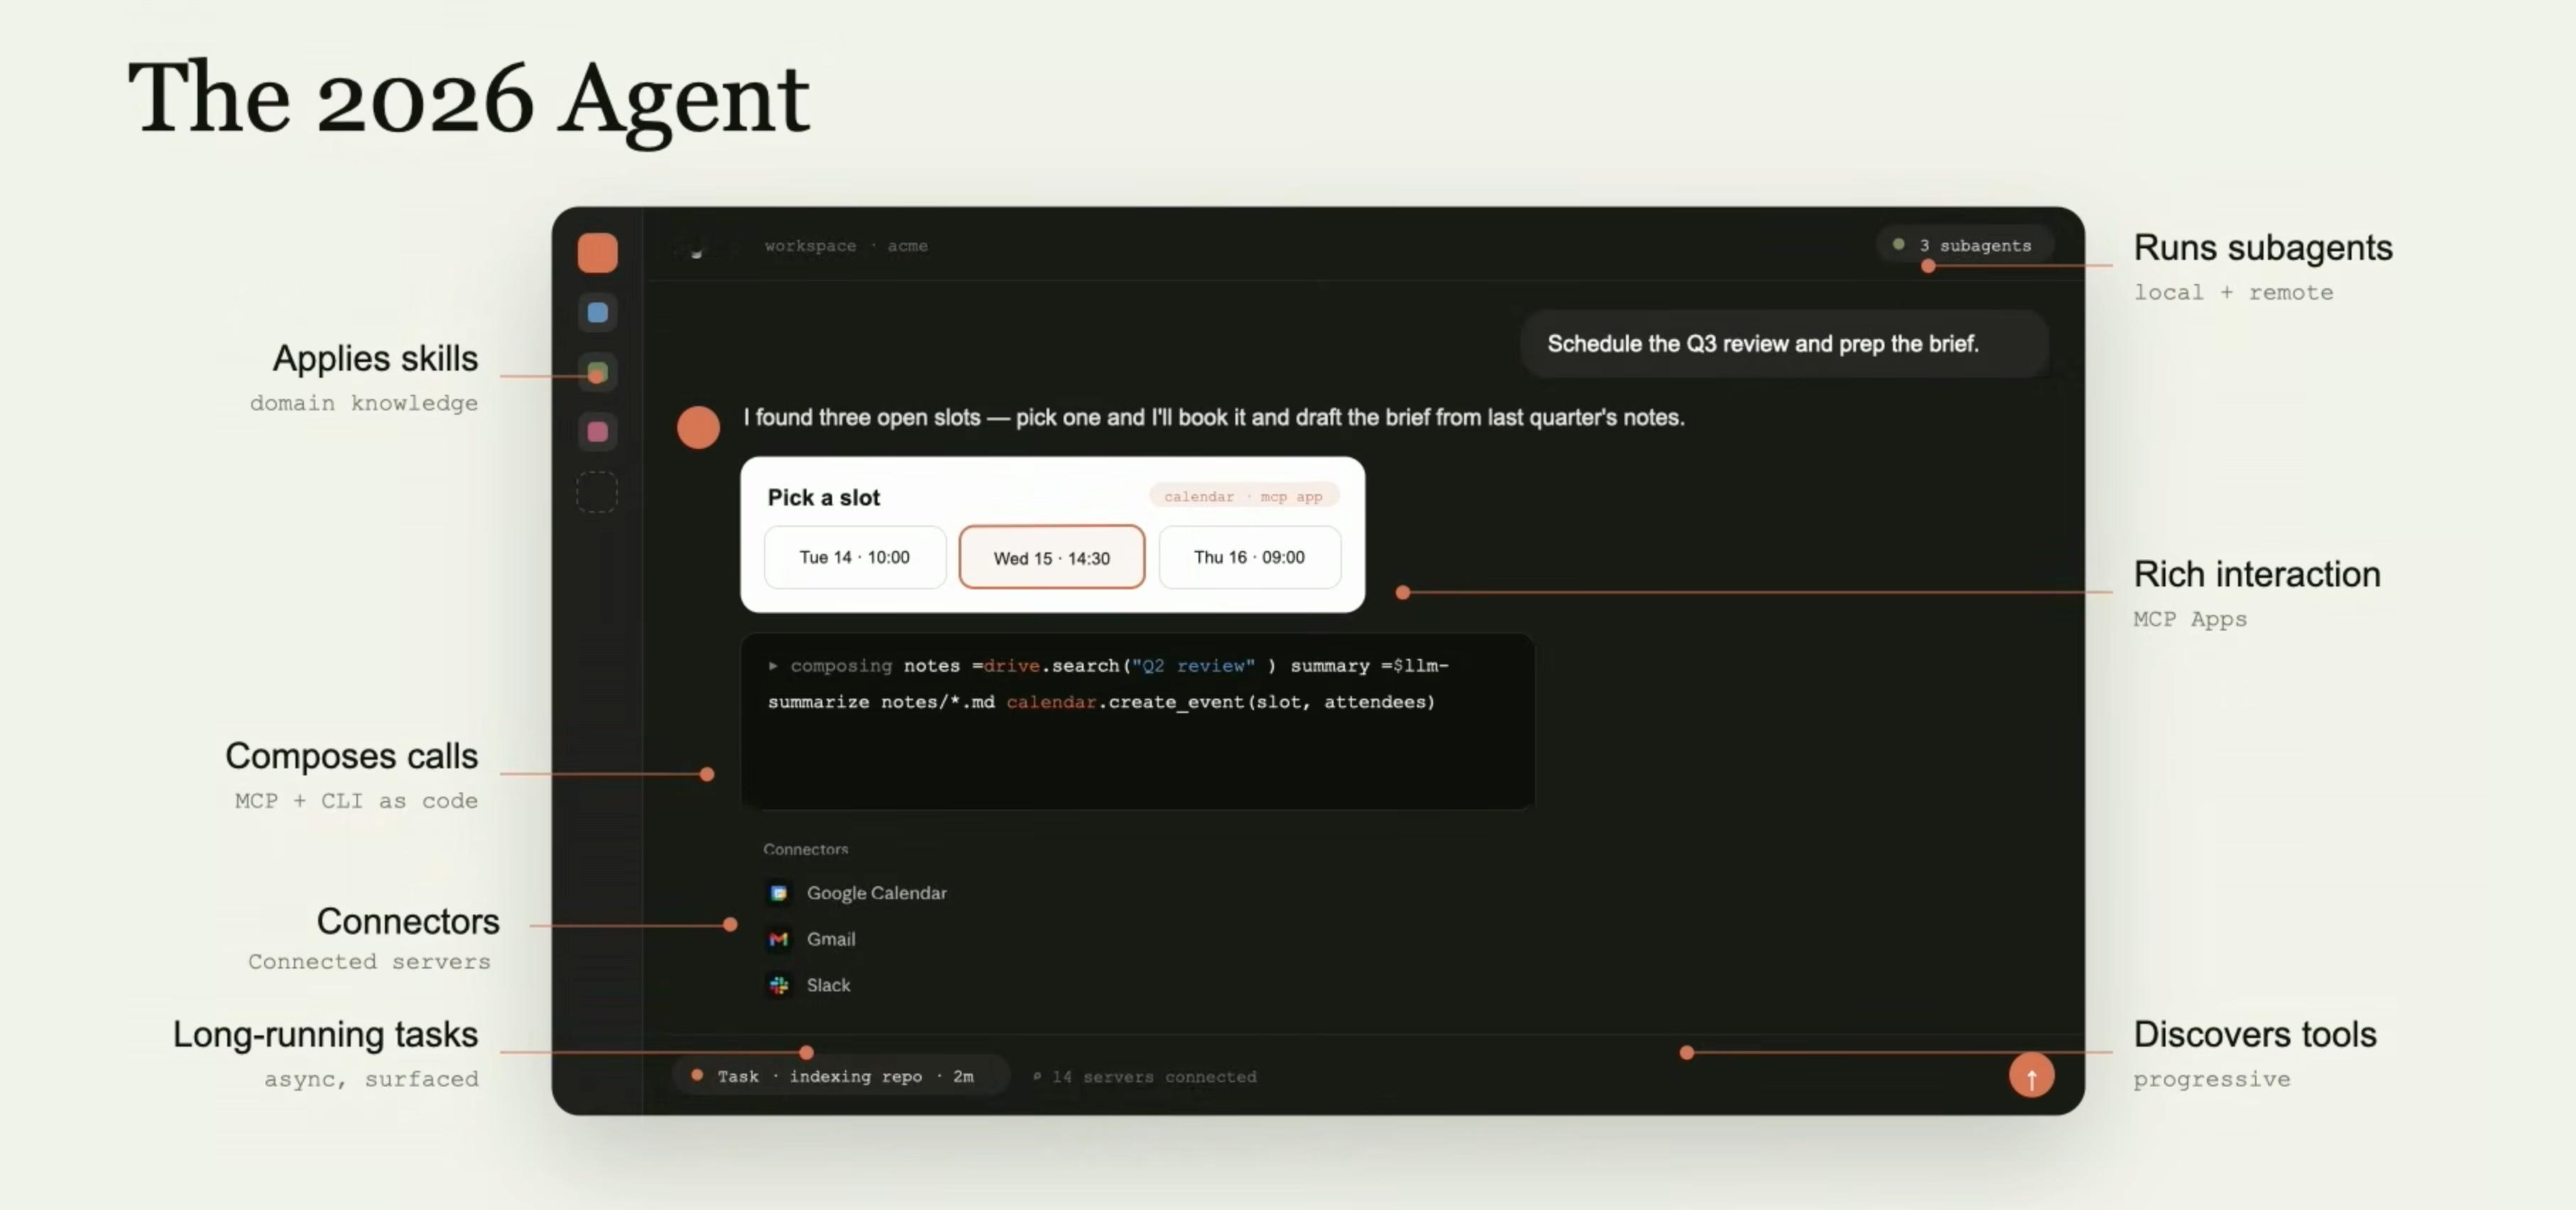2576x1210 pixels.
Task: Choose the Wed 15 · 14:30 slot
Action: (1051, 558)
